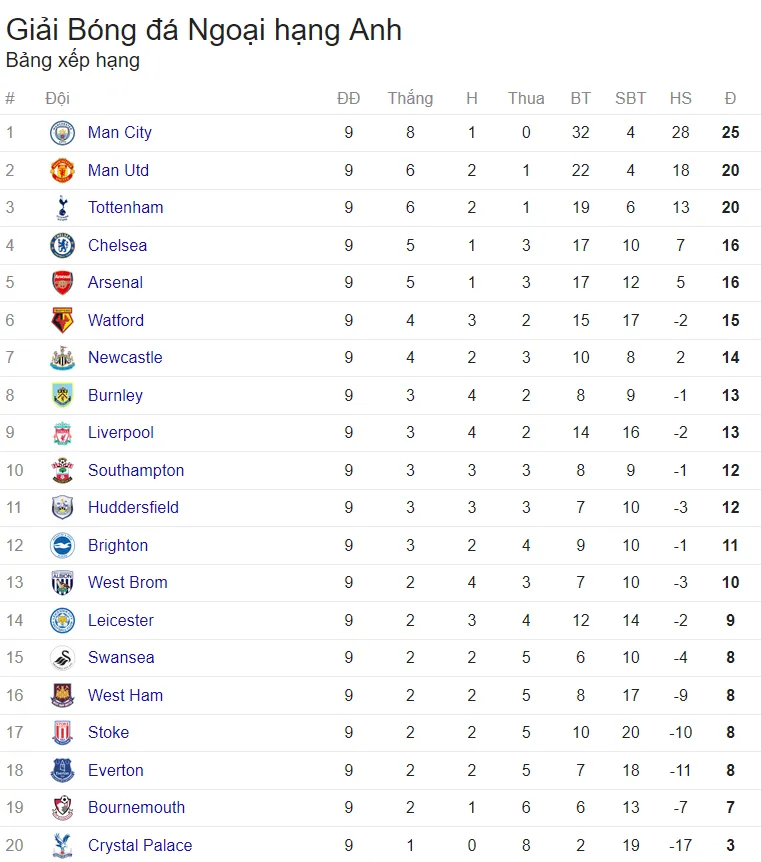Click the HS column header
Image resolution: width=761 pixels, height=862 pixels.
pos(680,98)
